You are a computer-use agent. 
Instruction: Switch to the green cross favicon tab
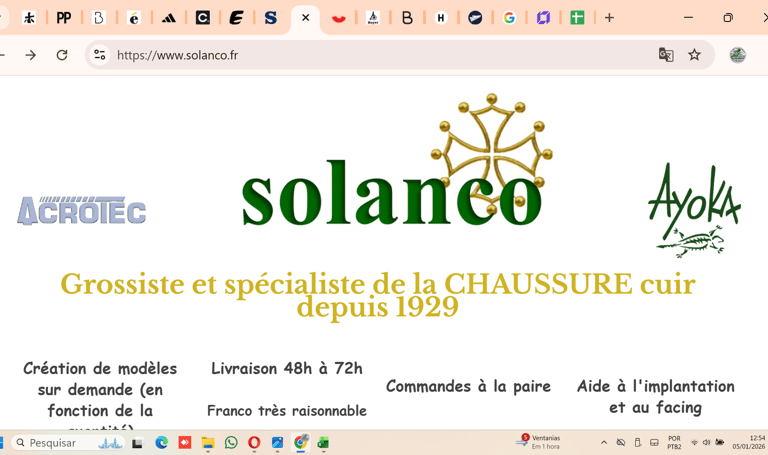577,18
